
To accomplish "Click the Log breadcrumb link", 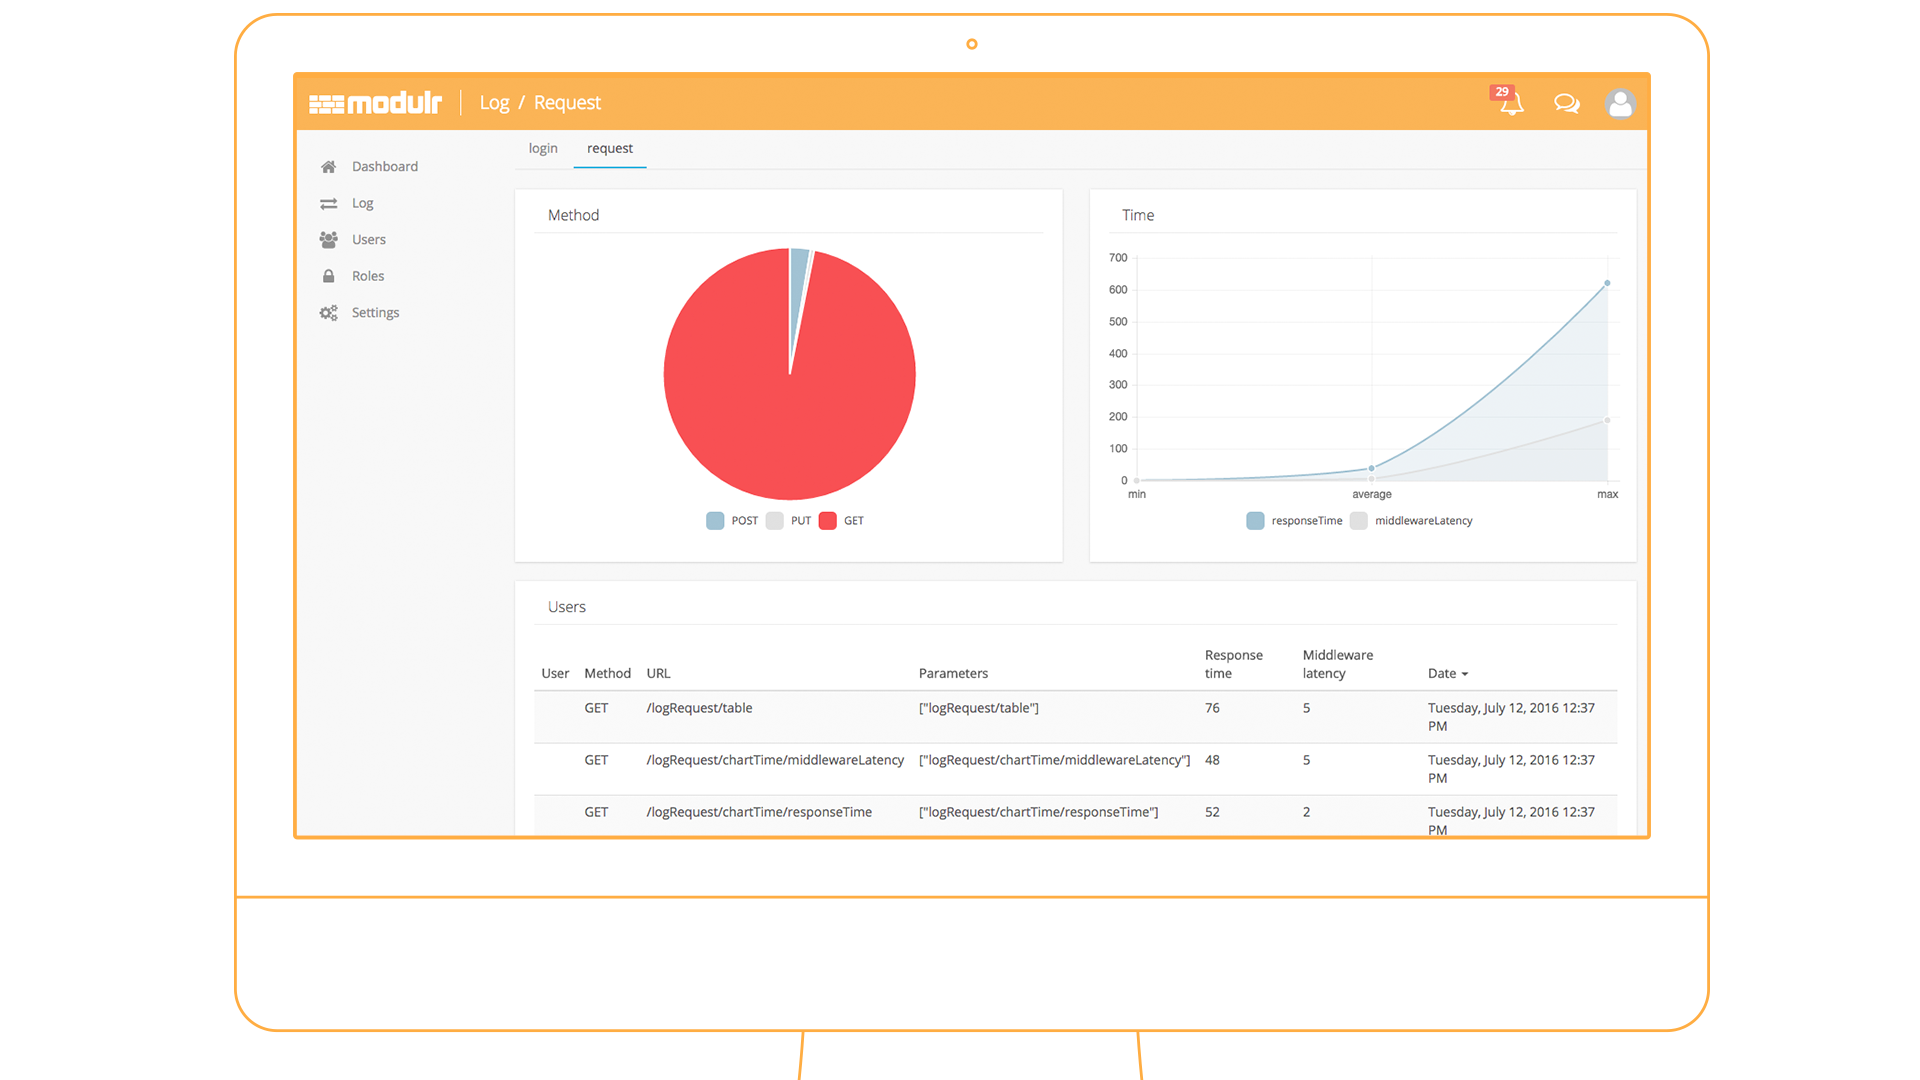I will click(x=494, y=103).
